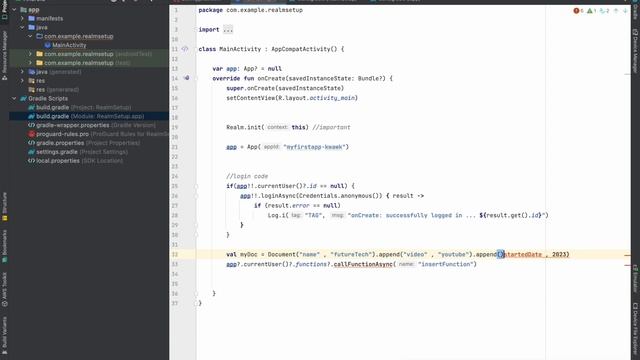
Task: Click the Realm.init call on line 19
Action: tap(267, 127)
